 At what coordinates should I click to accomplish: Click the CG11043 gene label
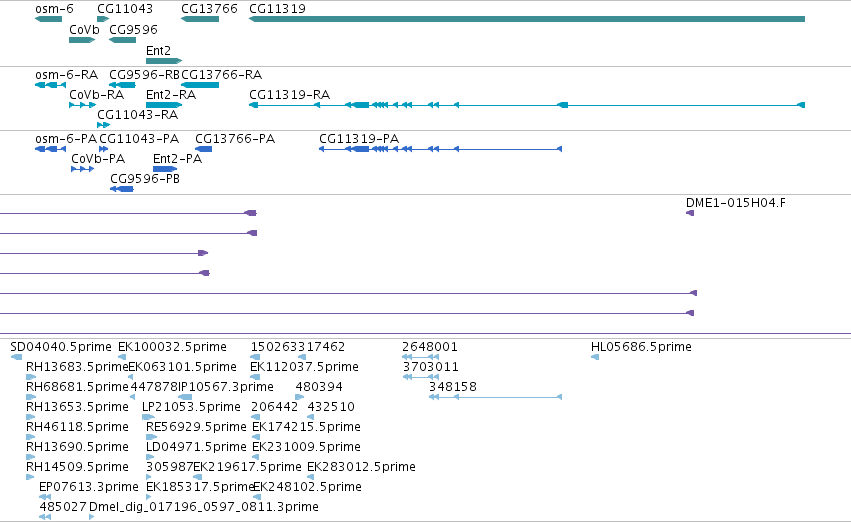coord(125,9)
